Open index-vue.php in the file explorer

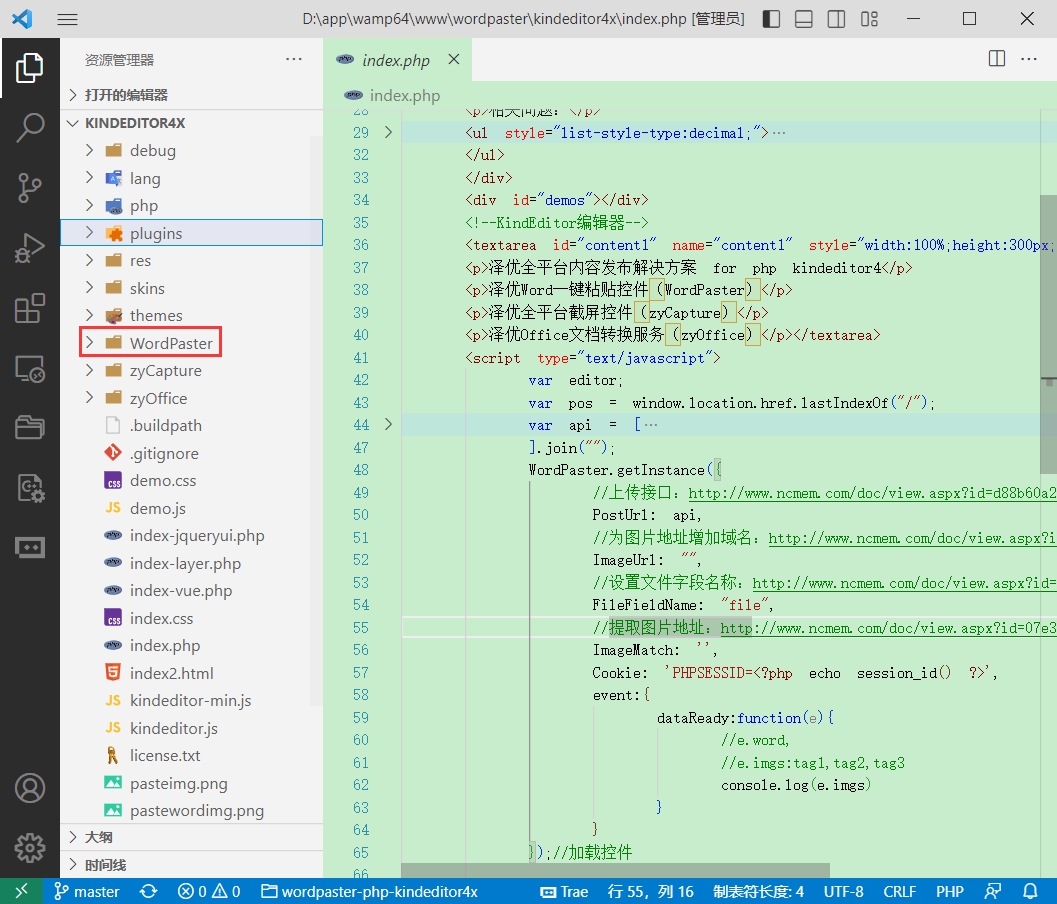point(180,590)
